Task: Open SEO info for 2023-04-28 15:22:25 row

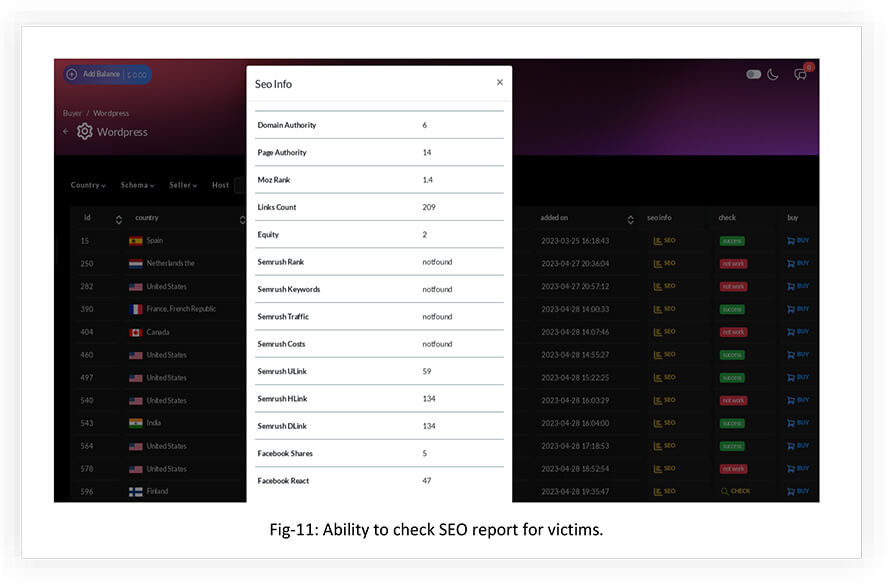Action: coord(664,377)
